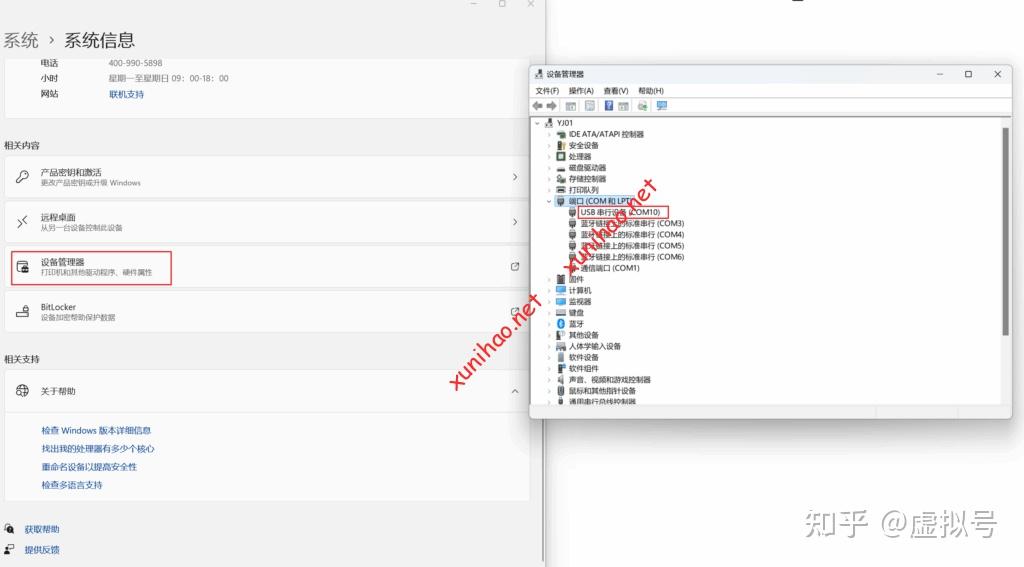Open the 联机支持 website link
Screen dimensions: 1024x567
tap(126, 94)
